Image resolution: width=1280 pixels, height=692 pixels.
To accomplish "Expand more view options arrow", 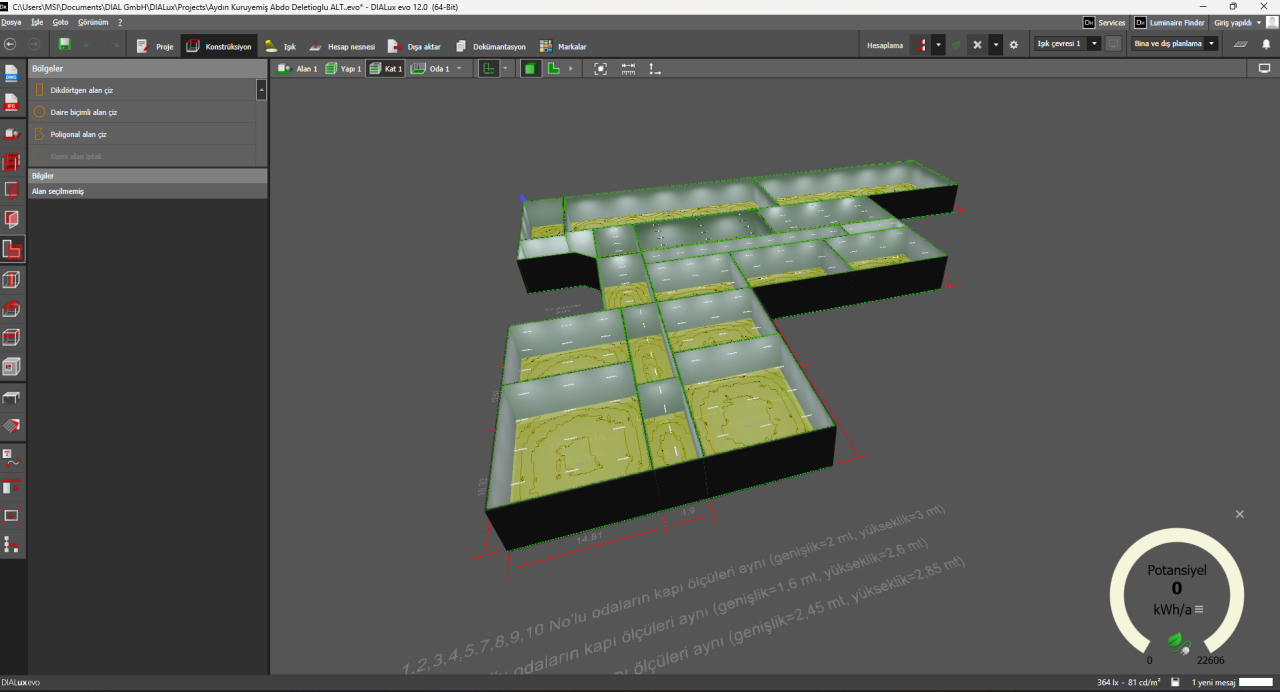I will pos(571,69).
